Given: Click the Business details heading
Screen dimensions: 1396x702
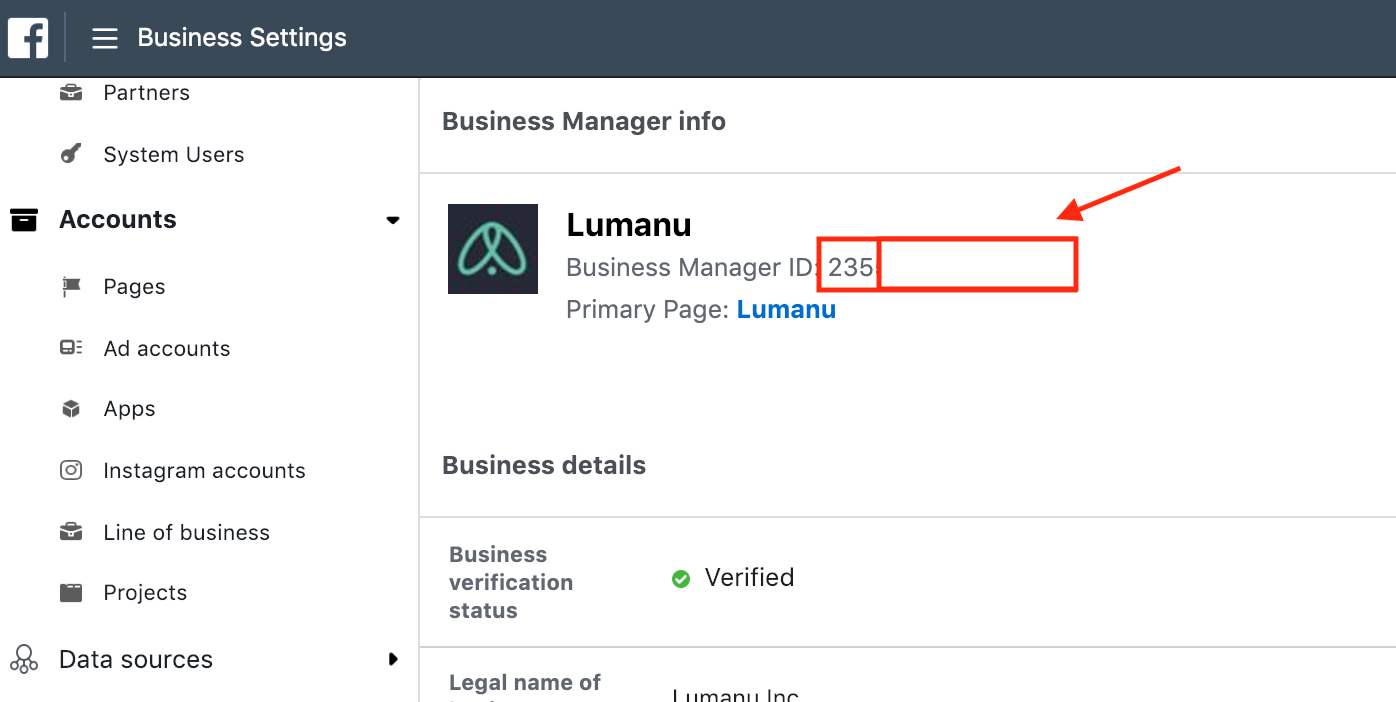Looking at the screenshot, I should (x=544, y=465).
